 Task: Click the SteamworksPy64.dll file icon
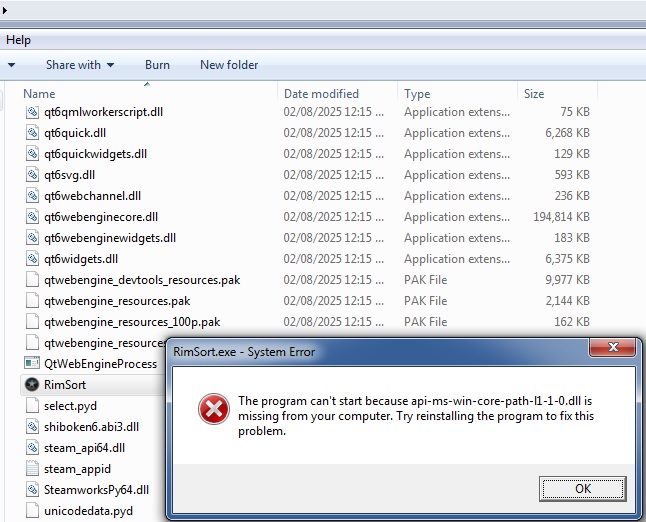coord(32,489)
